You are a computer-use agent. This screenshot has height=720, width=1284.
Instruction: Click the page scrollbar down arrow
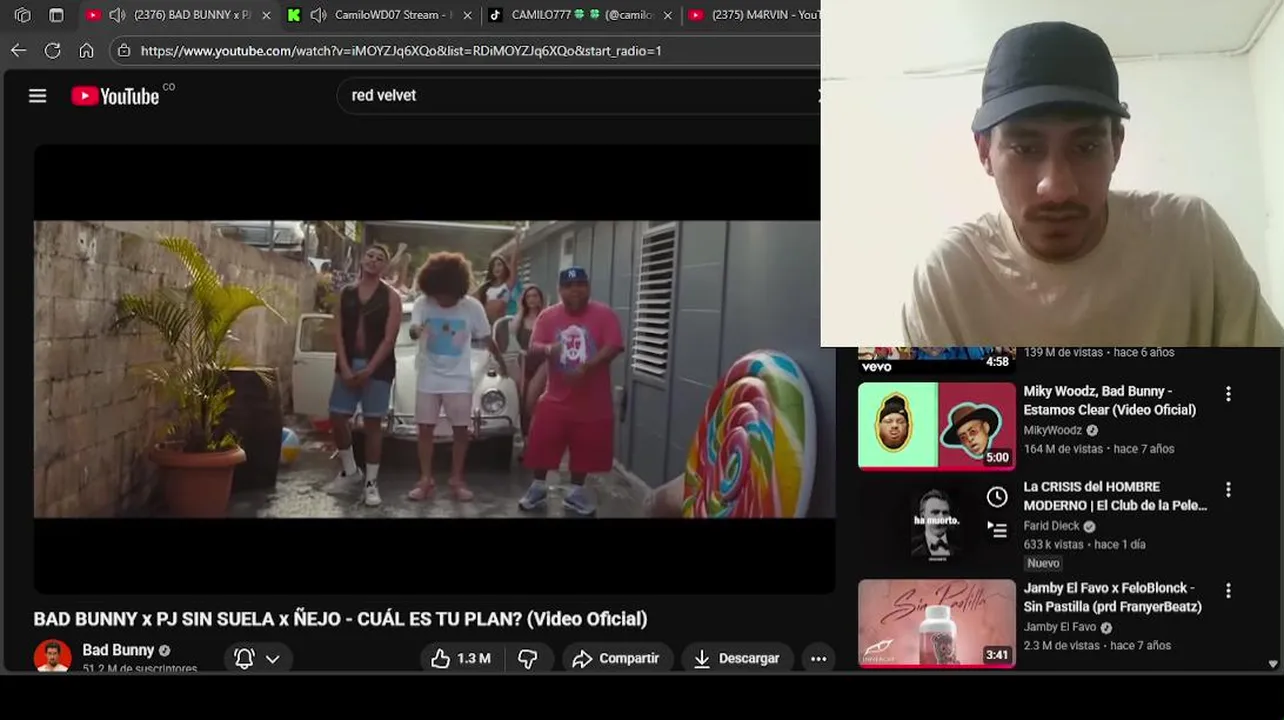(1272, 664)
